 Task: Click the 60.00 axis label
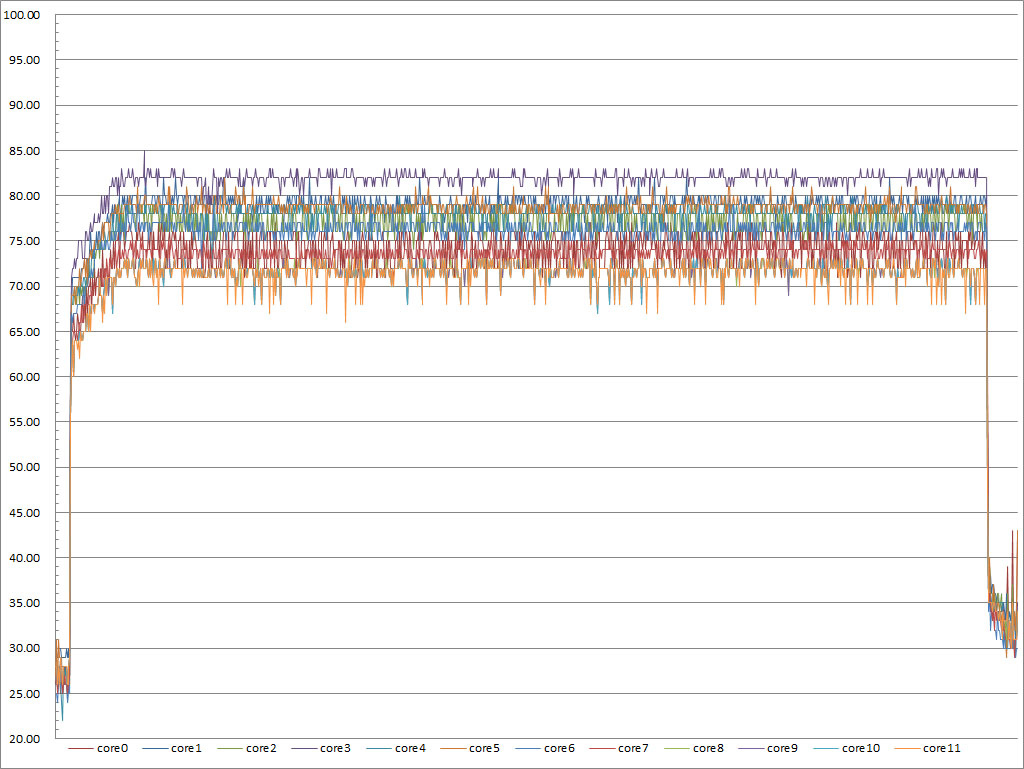[x=24, y=377]
